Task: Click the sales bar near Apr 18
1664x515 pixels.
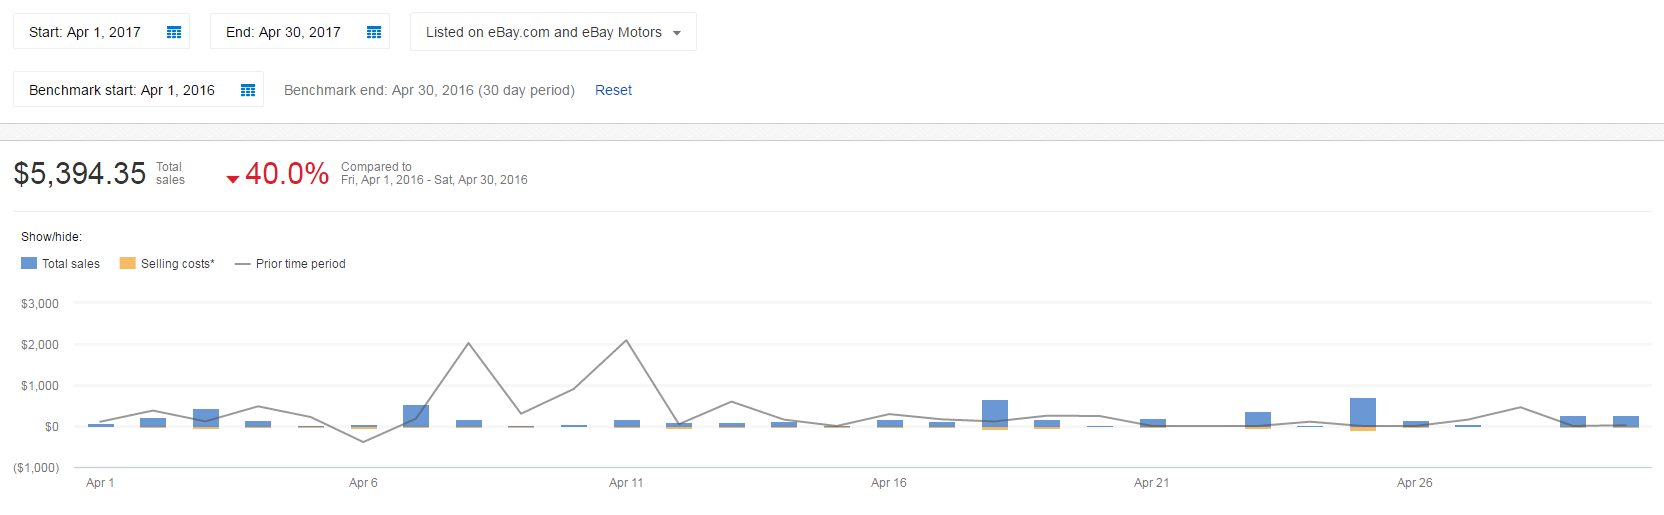Action: 995,413
